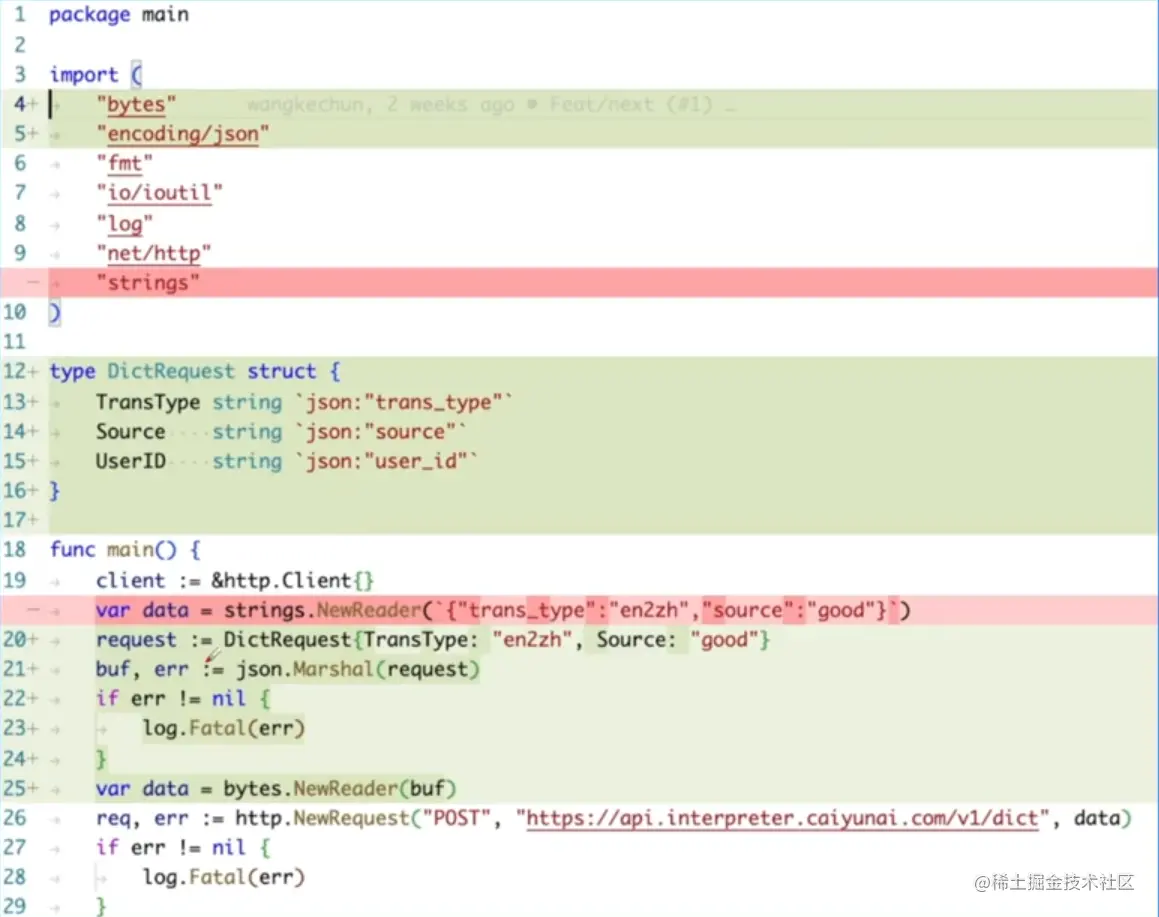Click the removed strings.NewReader call
Screen dimensions: 1159x917
(x=567, y=610)
